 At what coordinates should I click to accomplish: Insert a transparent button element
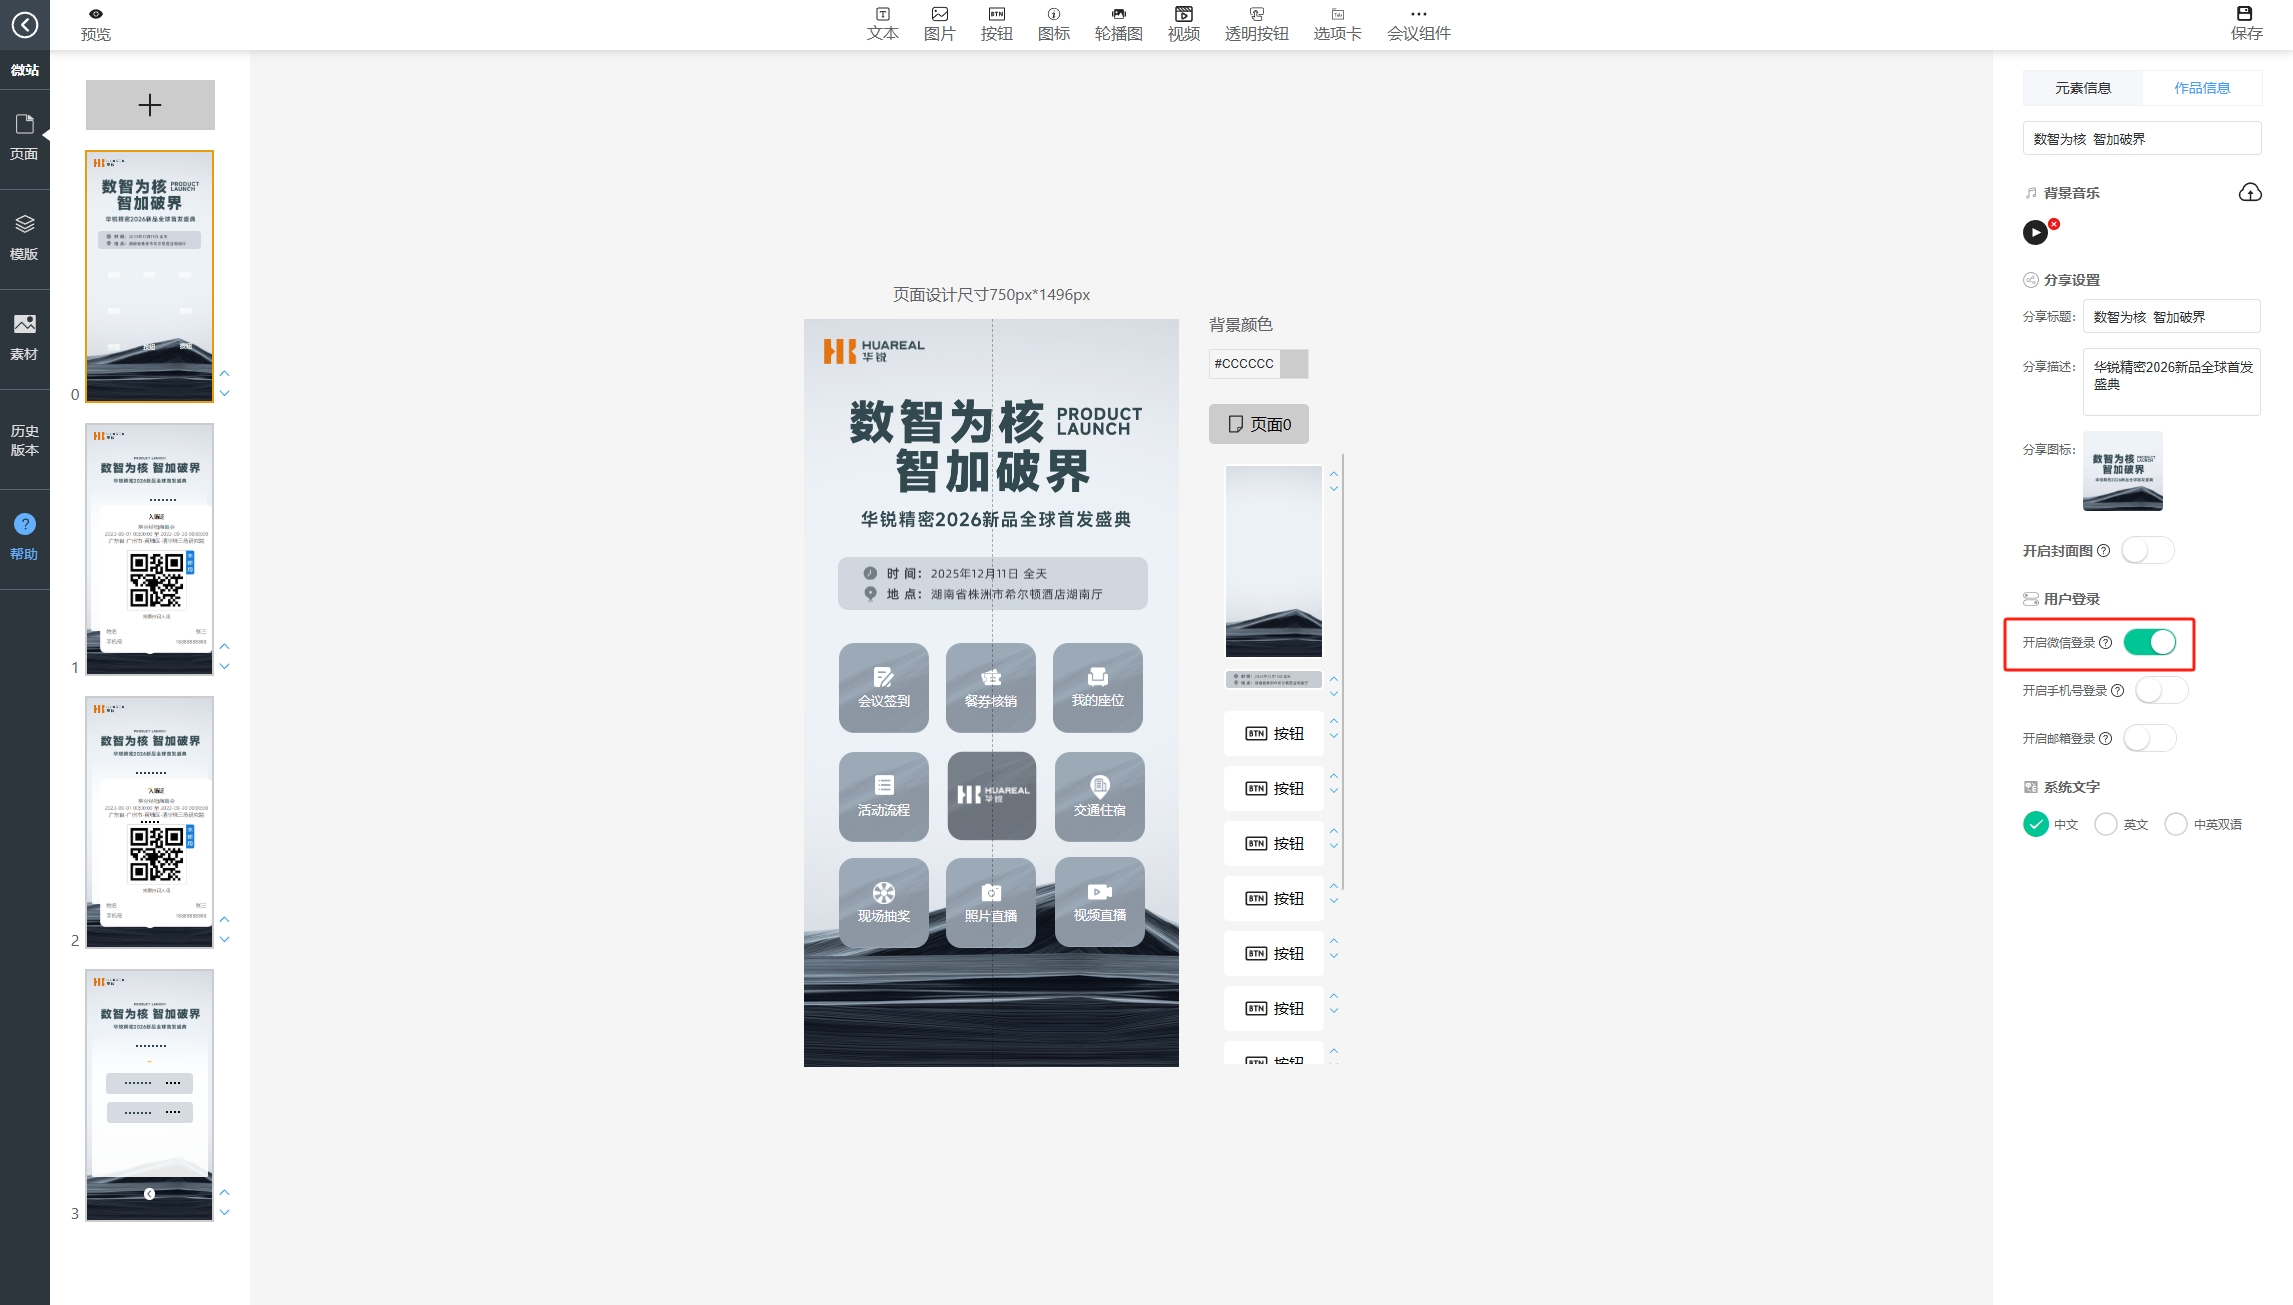(x=1256, y=23)
